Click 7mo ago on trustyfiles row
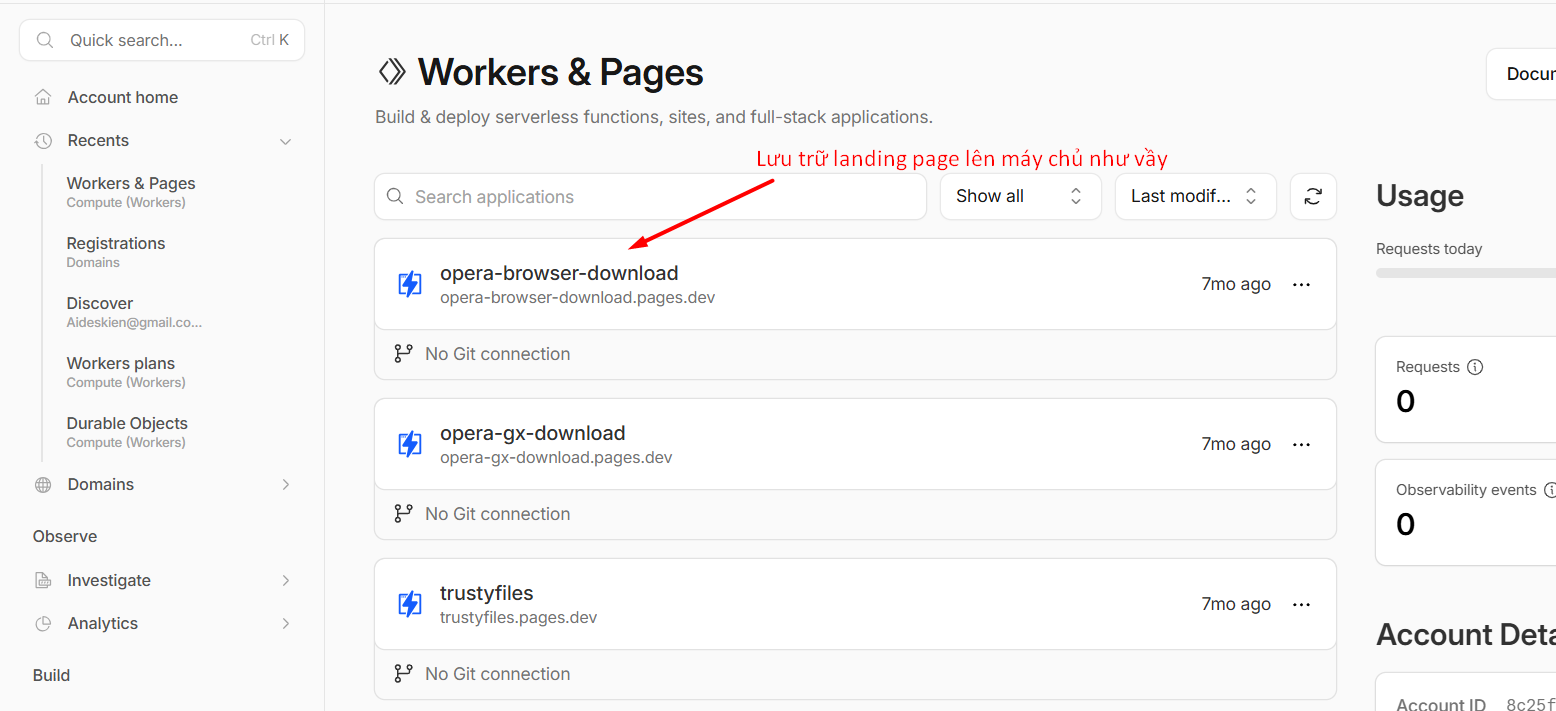The height and width of the screenshot is (711, 1556). 1236,604
